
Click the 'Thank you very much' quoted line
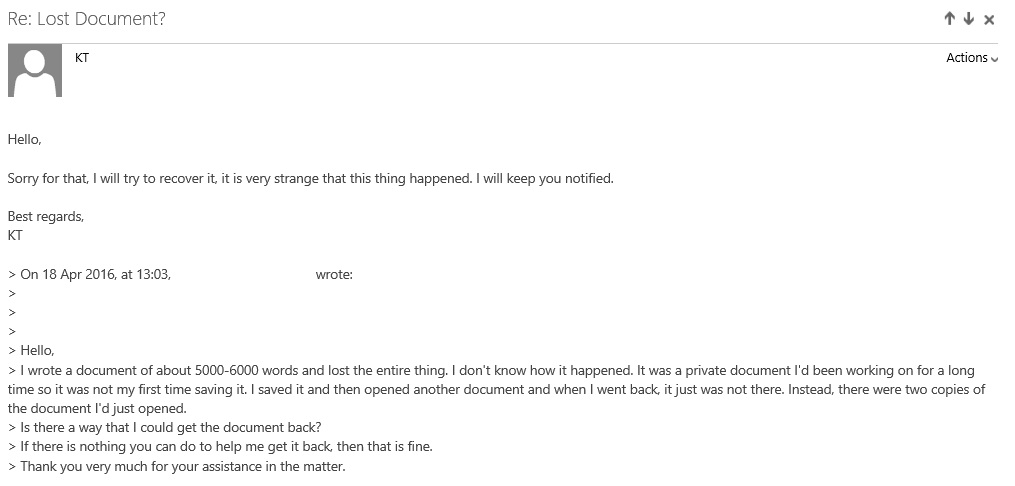point(177,466)
